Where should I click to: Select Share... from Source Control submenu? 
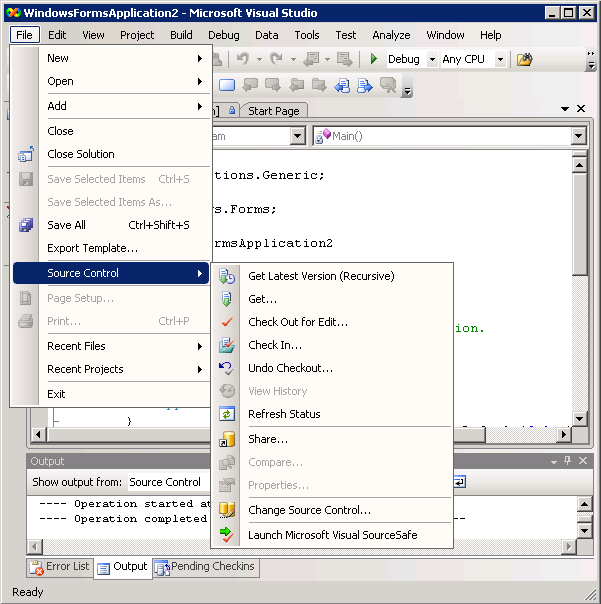[x=268, y=439]
